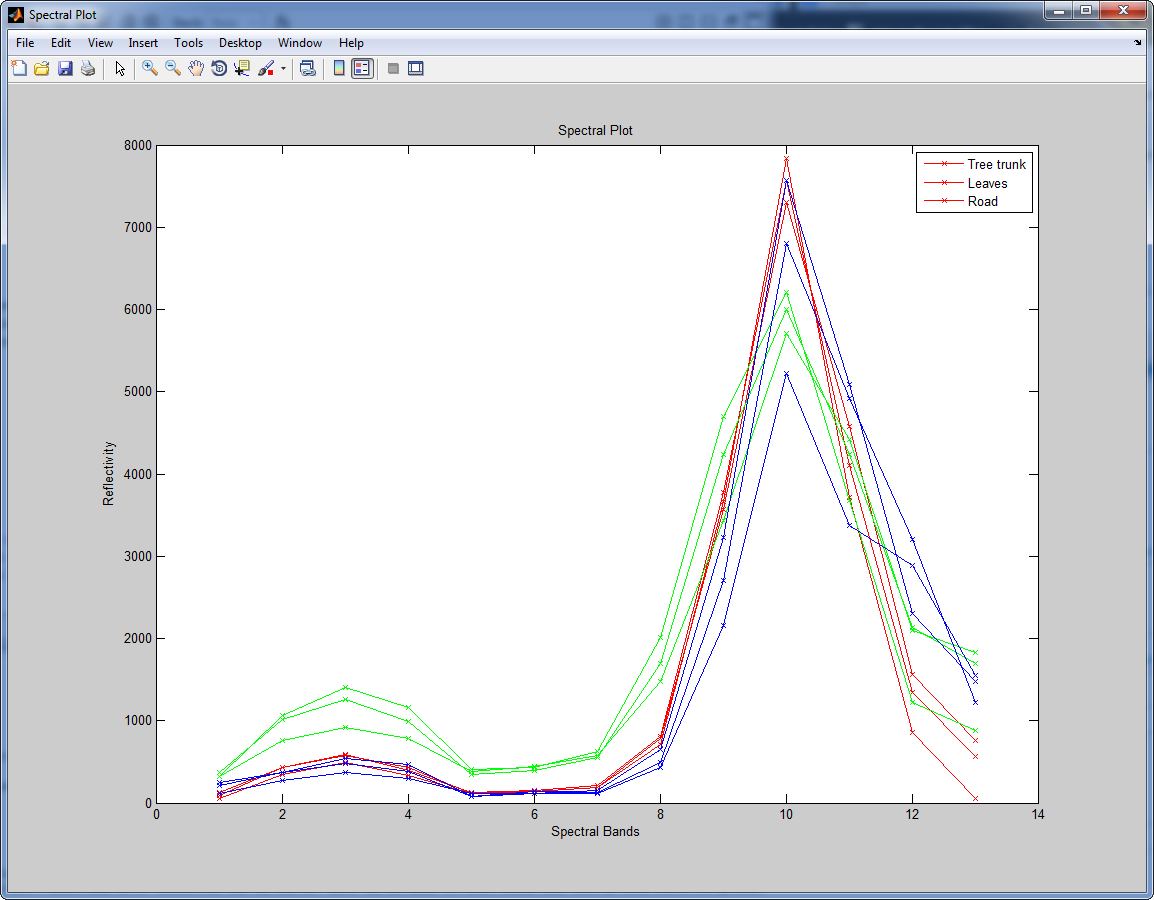Open the Desktop menu
Screen dimensions: 1154x900
click(x=240, y=43)
